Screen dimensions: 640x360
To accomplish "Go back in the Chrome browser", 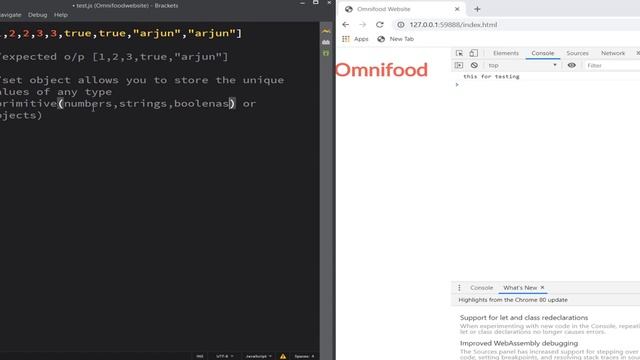I will pos(345,24).
